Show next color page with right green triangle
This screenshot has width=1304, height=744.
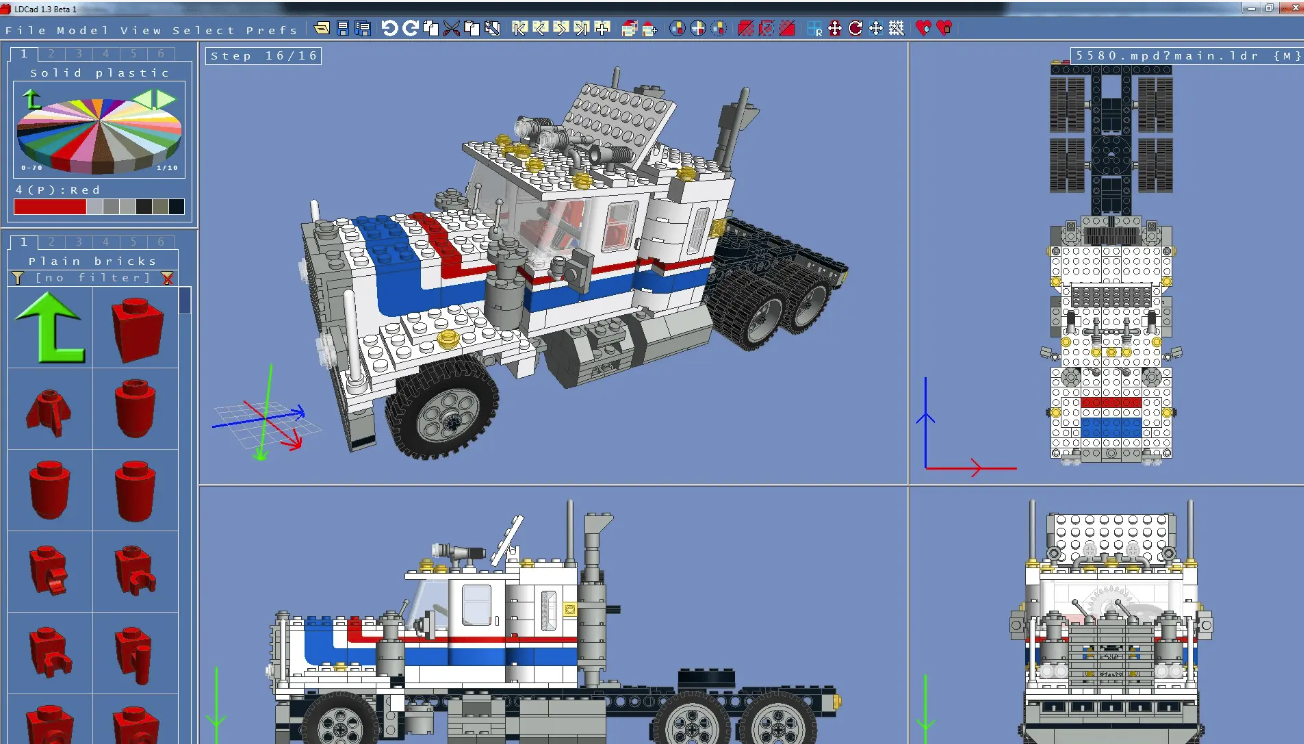(x=166, y=98)
